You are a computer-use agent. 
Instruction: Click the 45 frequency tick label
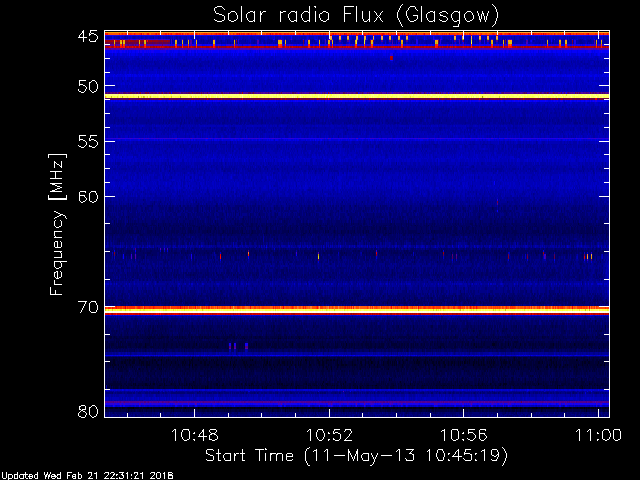tap(88, 37)
